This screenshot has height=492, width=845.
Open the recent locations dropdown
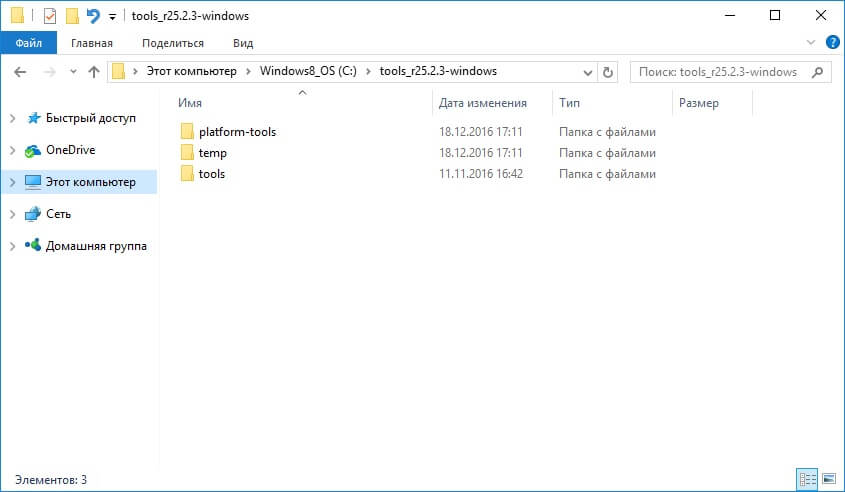[x=73, y=71]
